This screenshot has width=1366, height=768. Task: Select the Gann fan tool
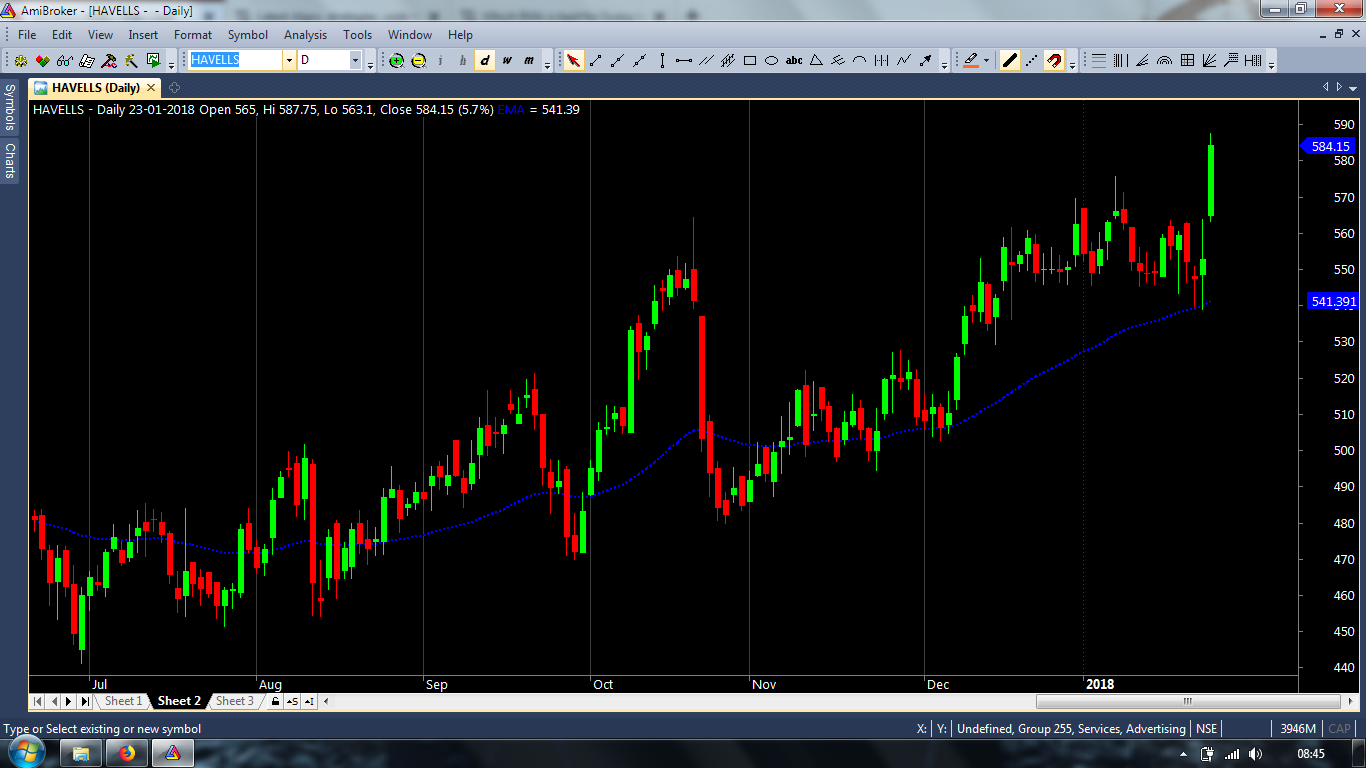(1209, 60)
